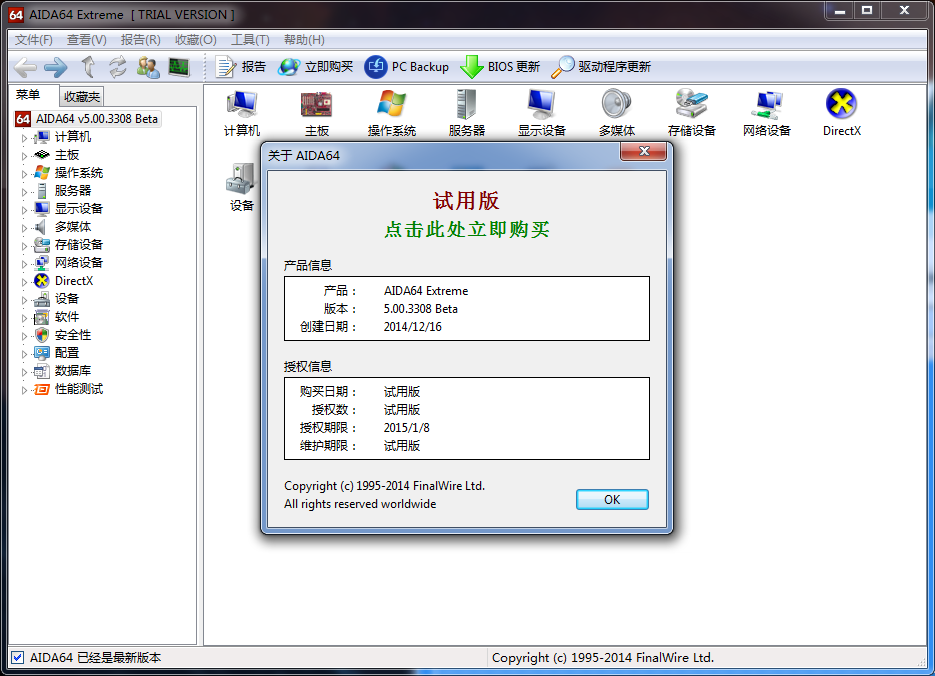Select 设备 in the left tree
The height and width of the screenshot is (676, 935).
click(x=67, y=299)
